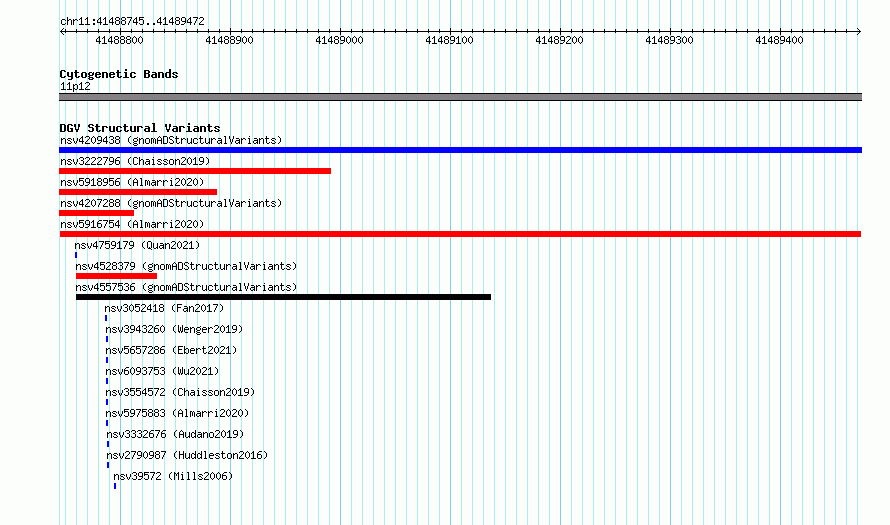Click the blue nsv4759179 variant marker
890x525 pixels.
coord(76,255)
